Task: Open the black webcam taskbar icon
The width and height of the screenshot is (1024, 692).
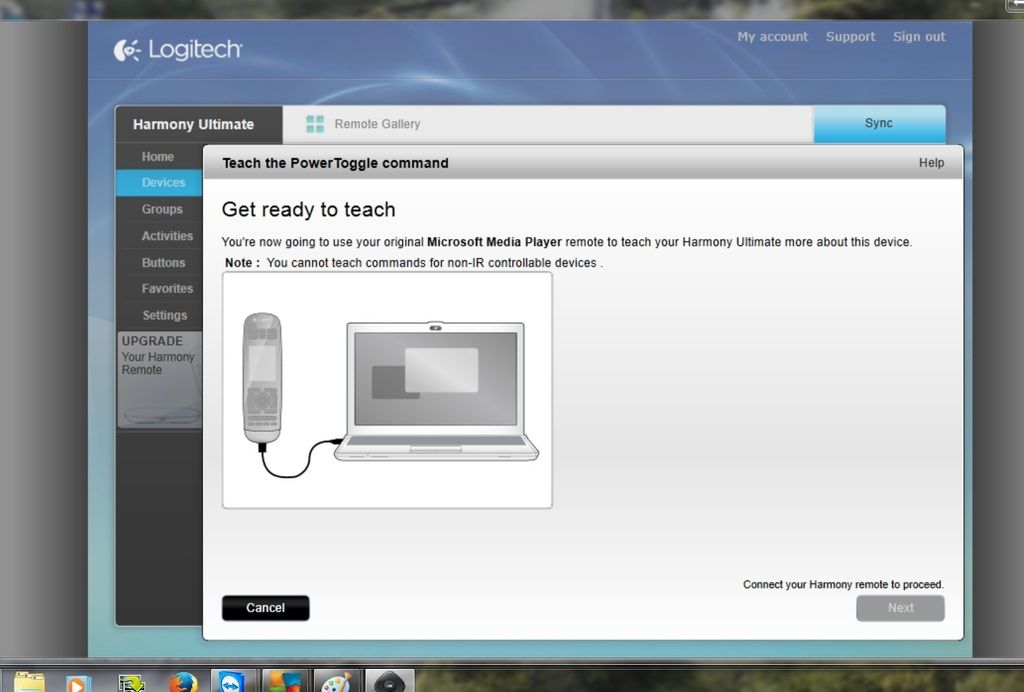Action: pos(389,682)
